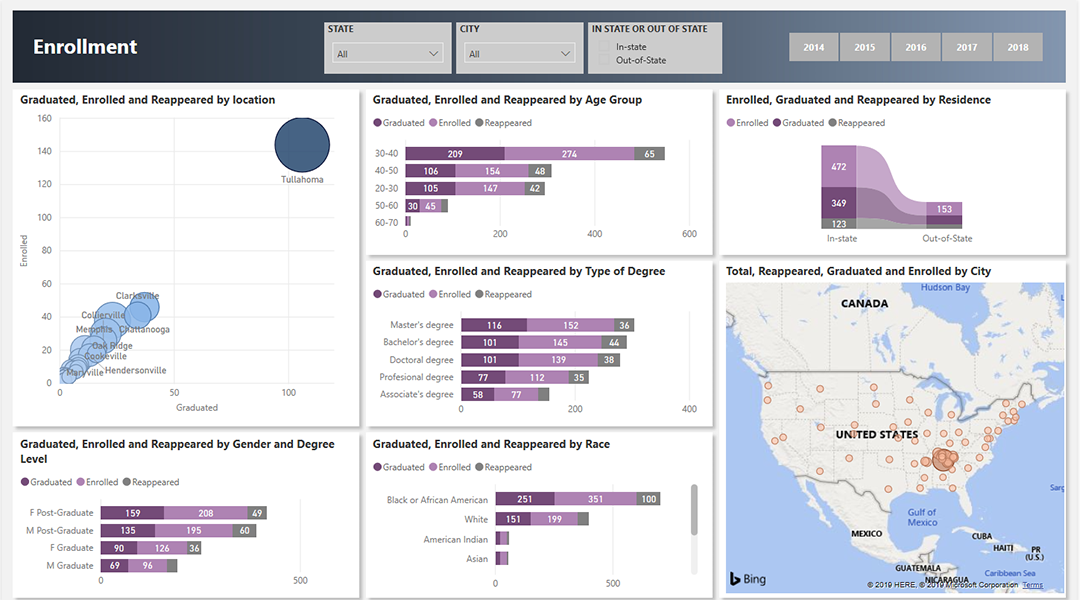Select the 153 Out-of-State segment

coord(944,209)
